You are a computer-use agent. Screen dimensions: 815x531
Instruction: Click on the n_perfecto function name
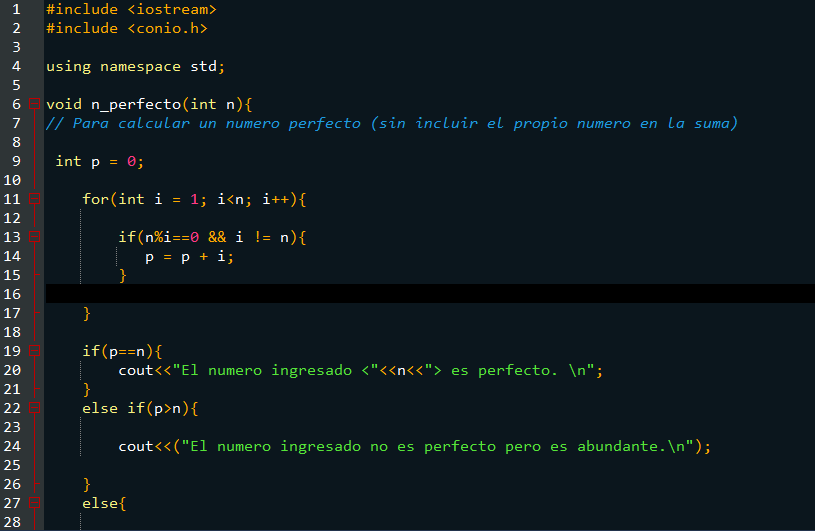coord(136,104)
